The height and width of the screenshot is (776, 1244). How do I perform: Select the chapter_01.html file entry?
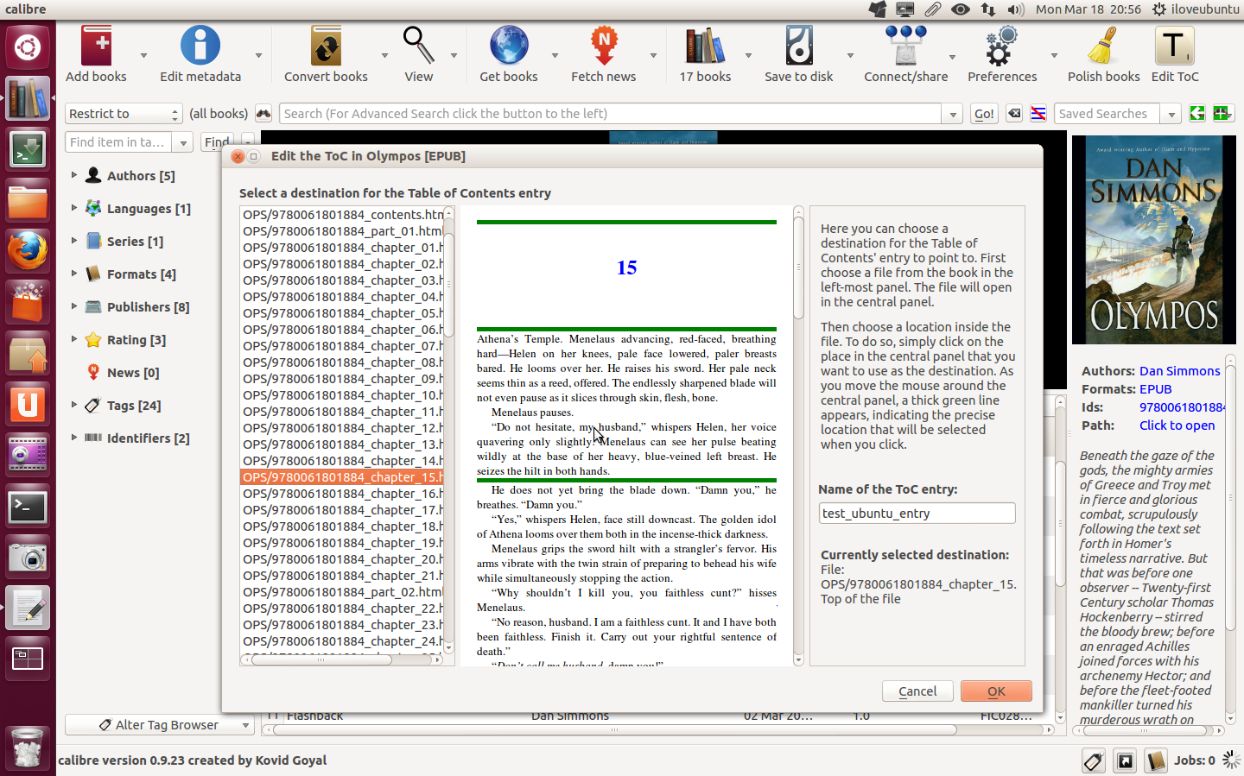point(342,247)
